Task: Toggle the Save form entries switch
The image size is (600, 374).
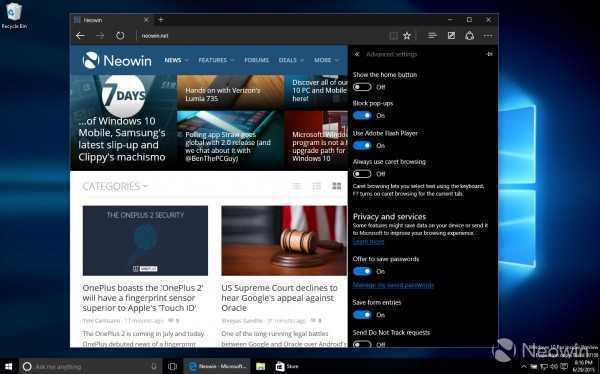Action: [362, 315]
